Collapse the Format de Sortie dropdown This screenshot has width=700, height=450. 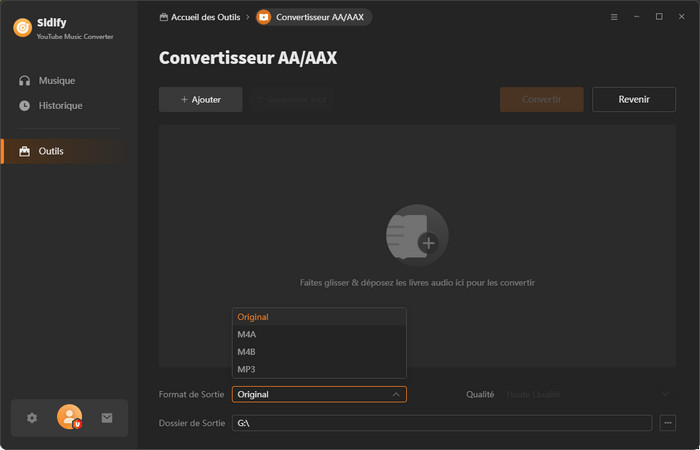[395, 394]
